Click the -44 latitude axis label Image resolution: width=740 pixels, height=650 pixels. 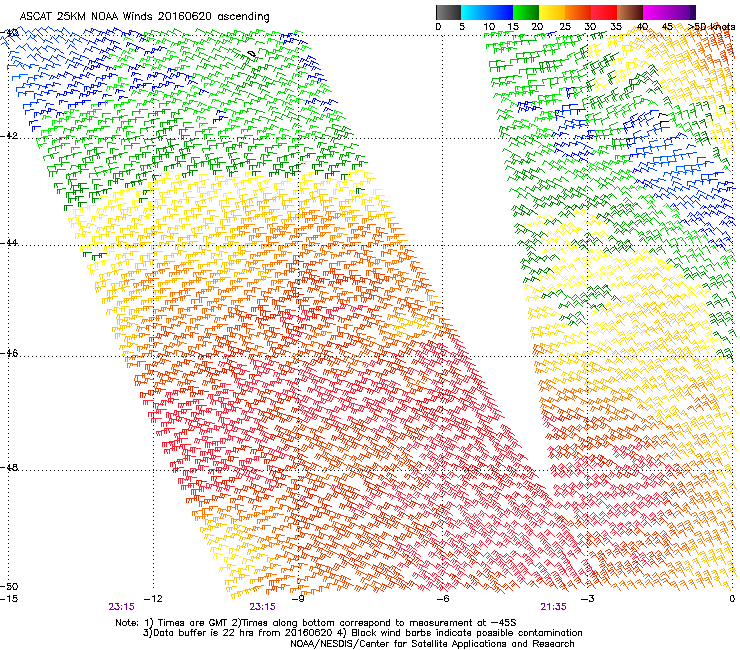10,243
